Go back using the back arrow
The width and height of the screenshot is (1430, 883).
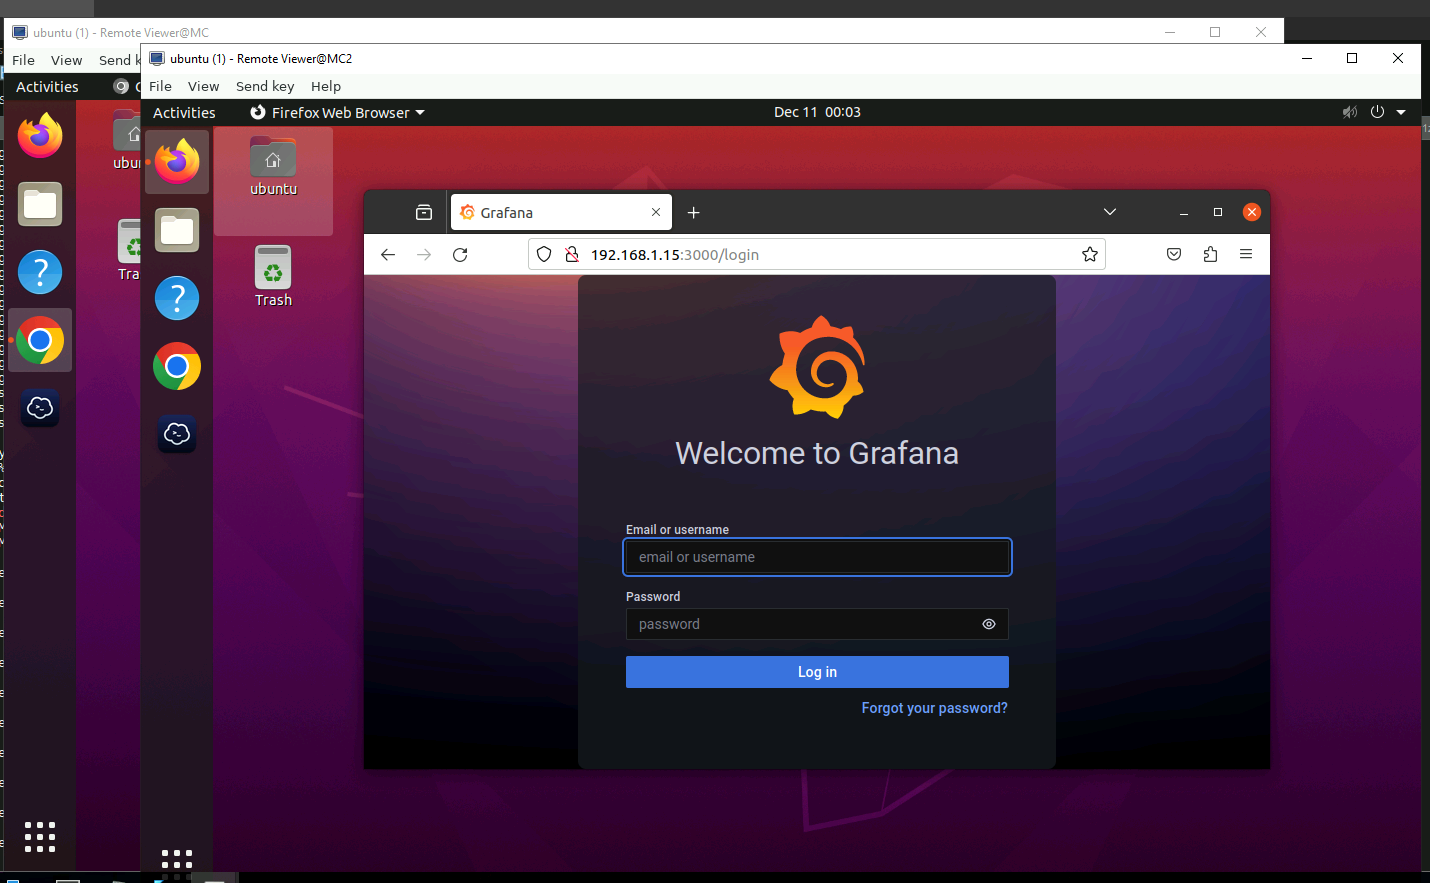click(x=388, y=255)
